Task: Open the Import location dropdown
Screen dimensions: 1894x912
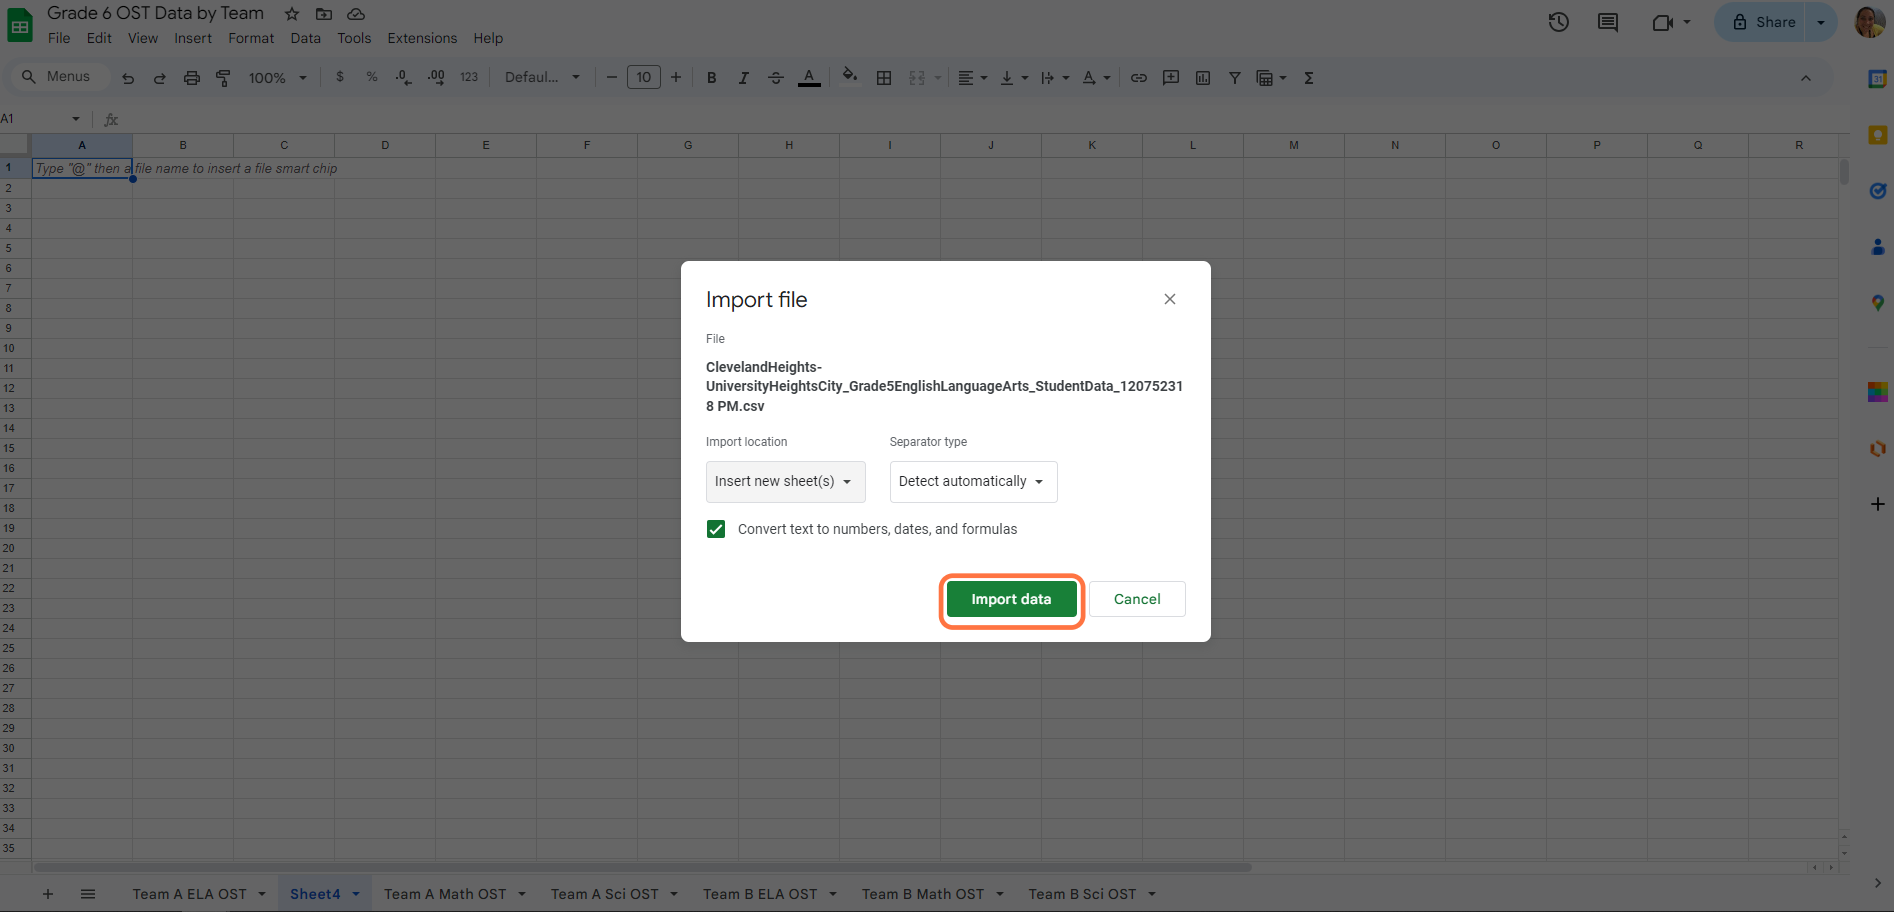Action: pyautogui.click(x=786, y=481)
